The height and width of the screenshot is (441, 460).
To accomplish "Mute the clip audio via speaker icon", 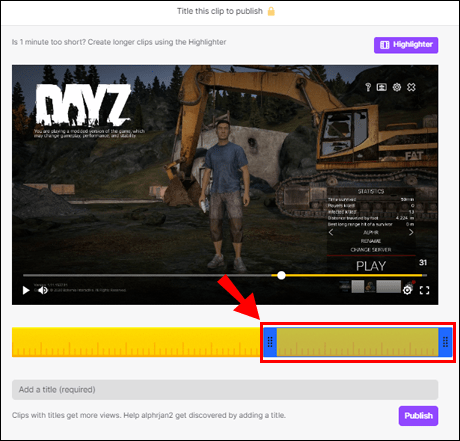I will (x=43, y=290).
